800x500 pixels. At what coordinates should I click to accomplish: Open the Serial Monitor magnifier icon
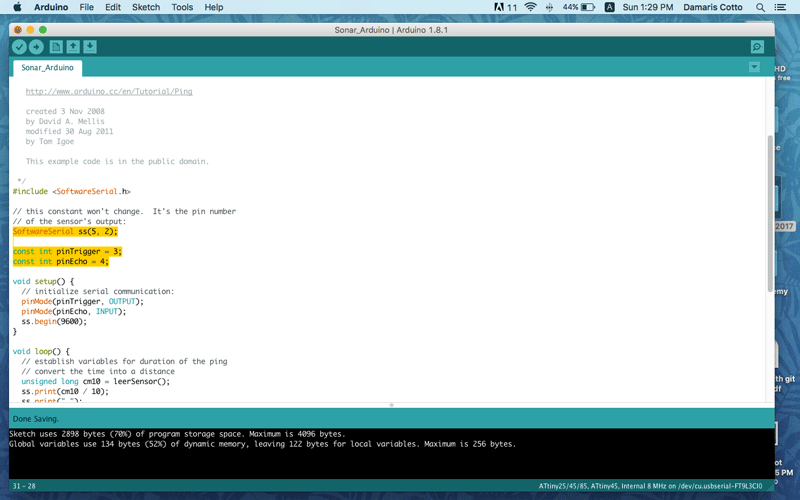[757, 47]
